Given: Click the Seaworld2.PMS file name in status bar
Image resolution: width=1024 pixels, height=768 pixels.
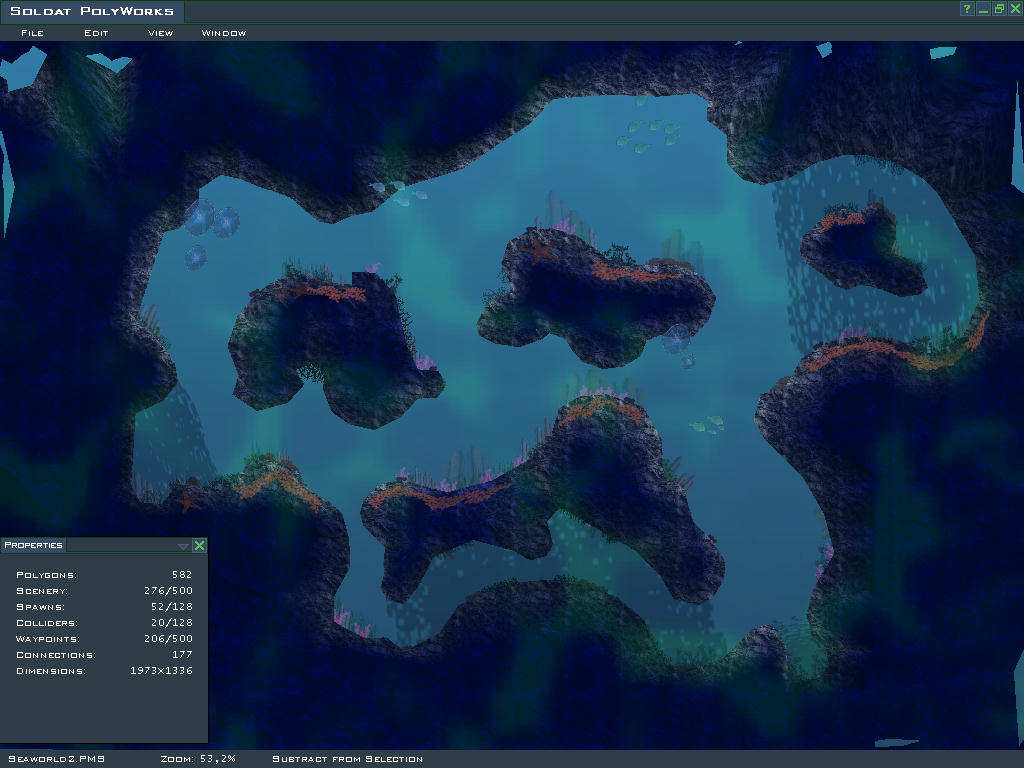Looking at the screenshot, I should point(56,759).
